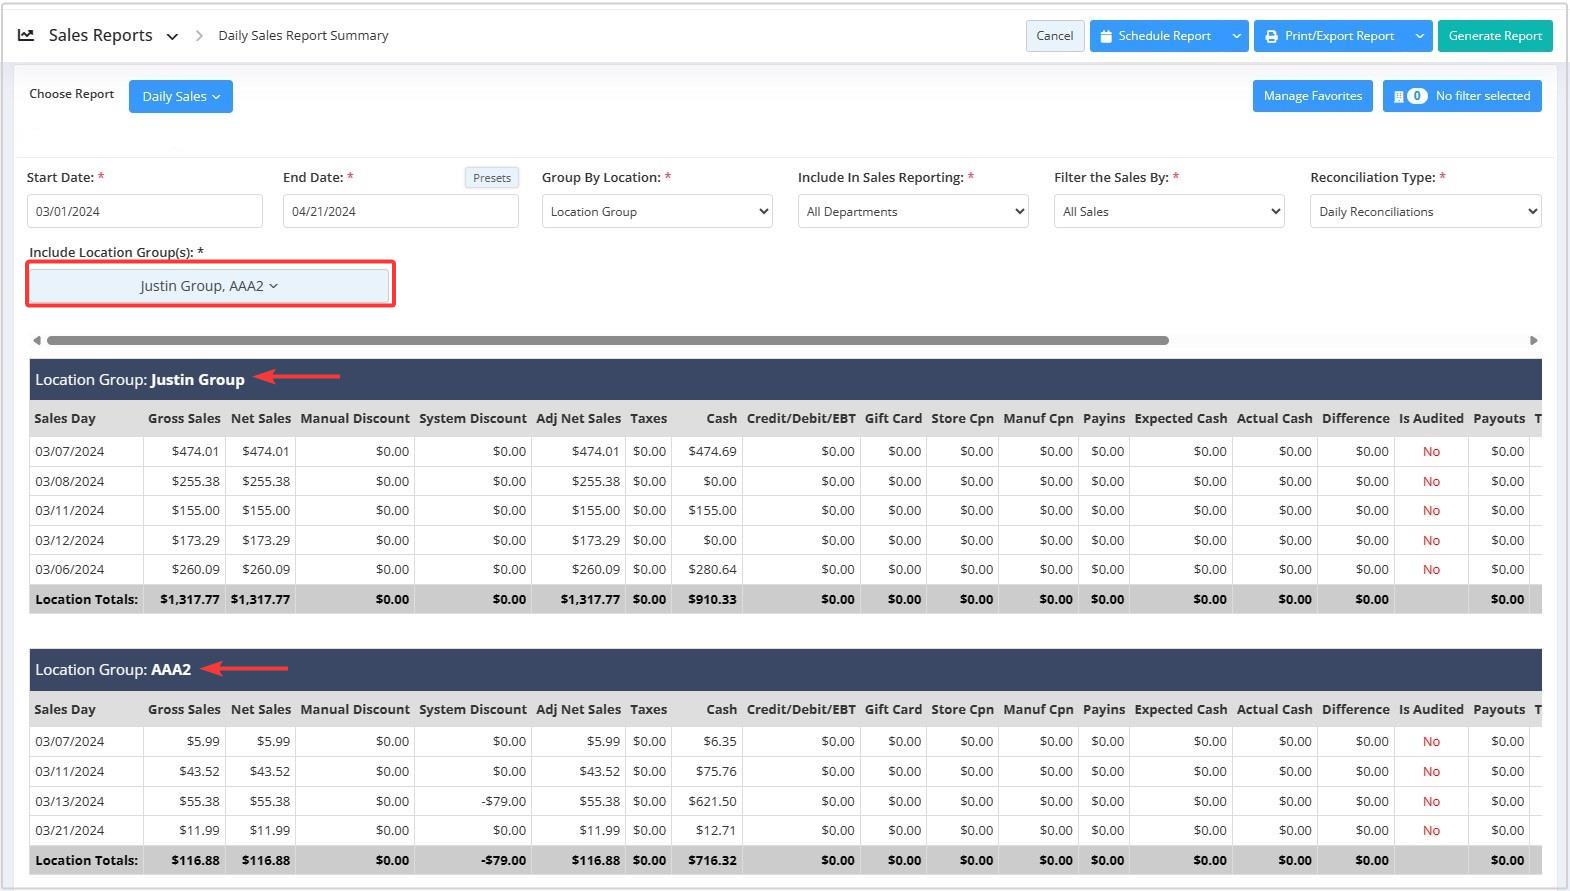Select the 03/08/2024 sales day row
This screenshot has height=891, width=1570.
click(x=785, y=481)
